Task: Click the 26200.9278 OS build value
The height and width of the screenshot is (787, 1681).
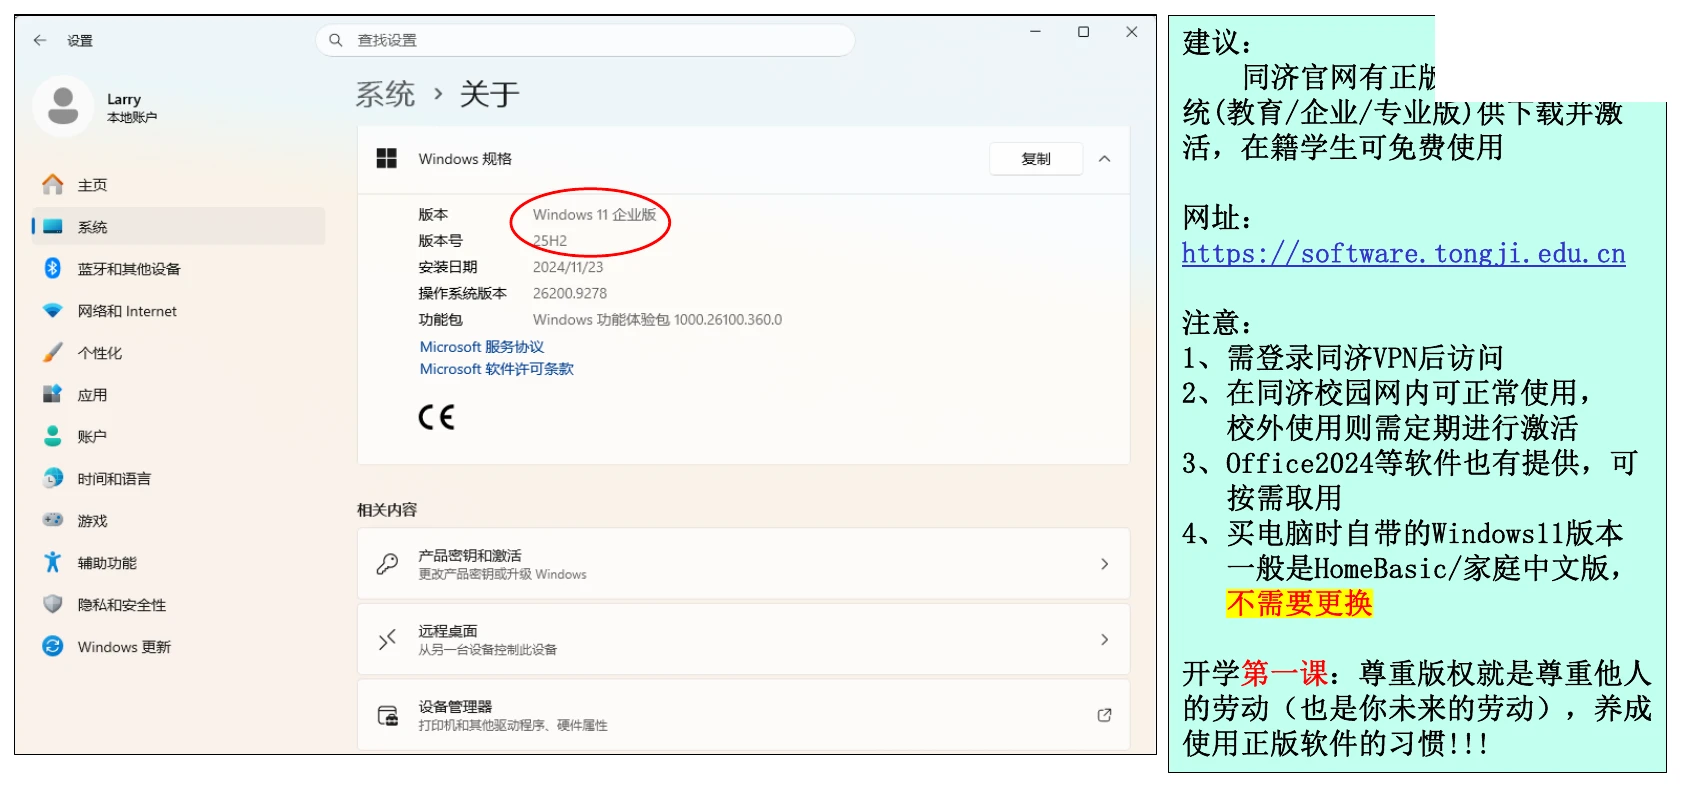Action: 570,293
